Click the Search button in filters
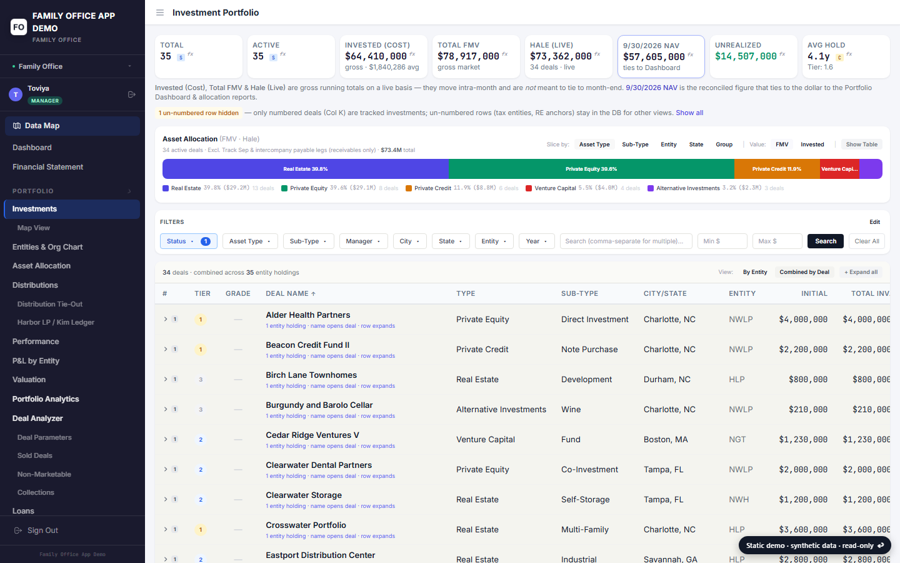900x563 pixels. point(825,241)
